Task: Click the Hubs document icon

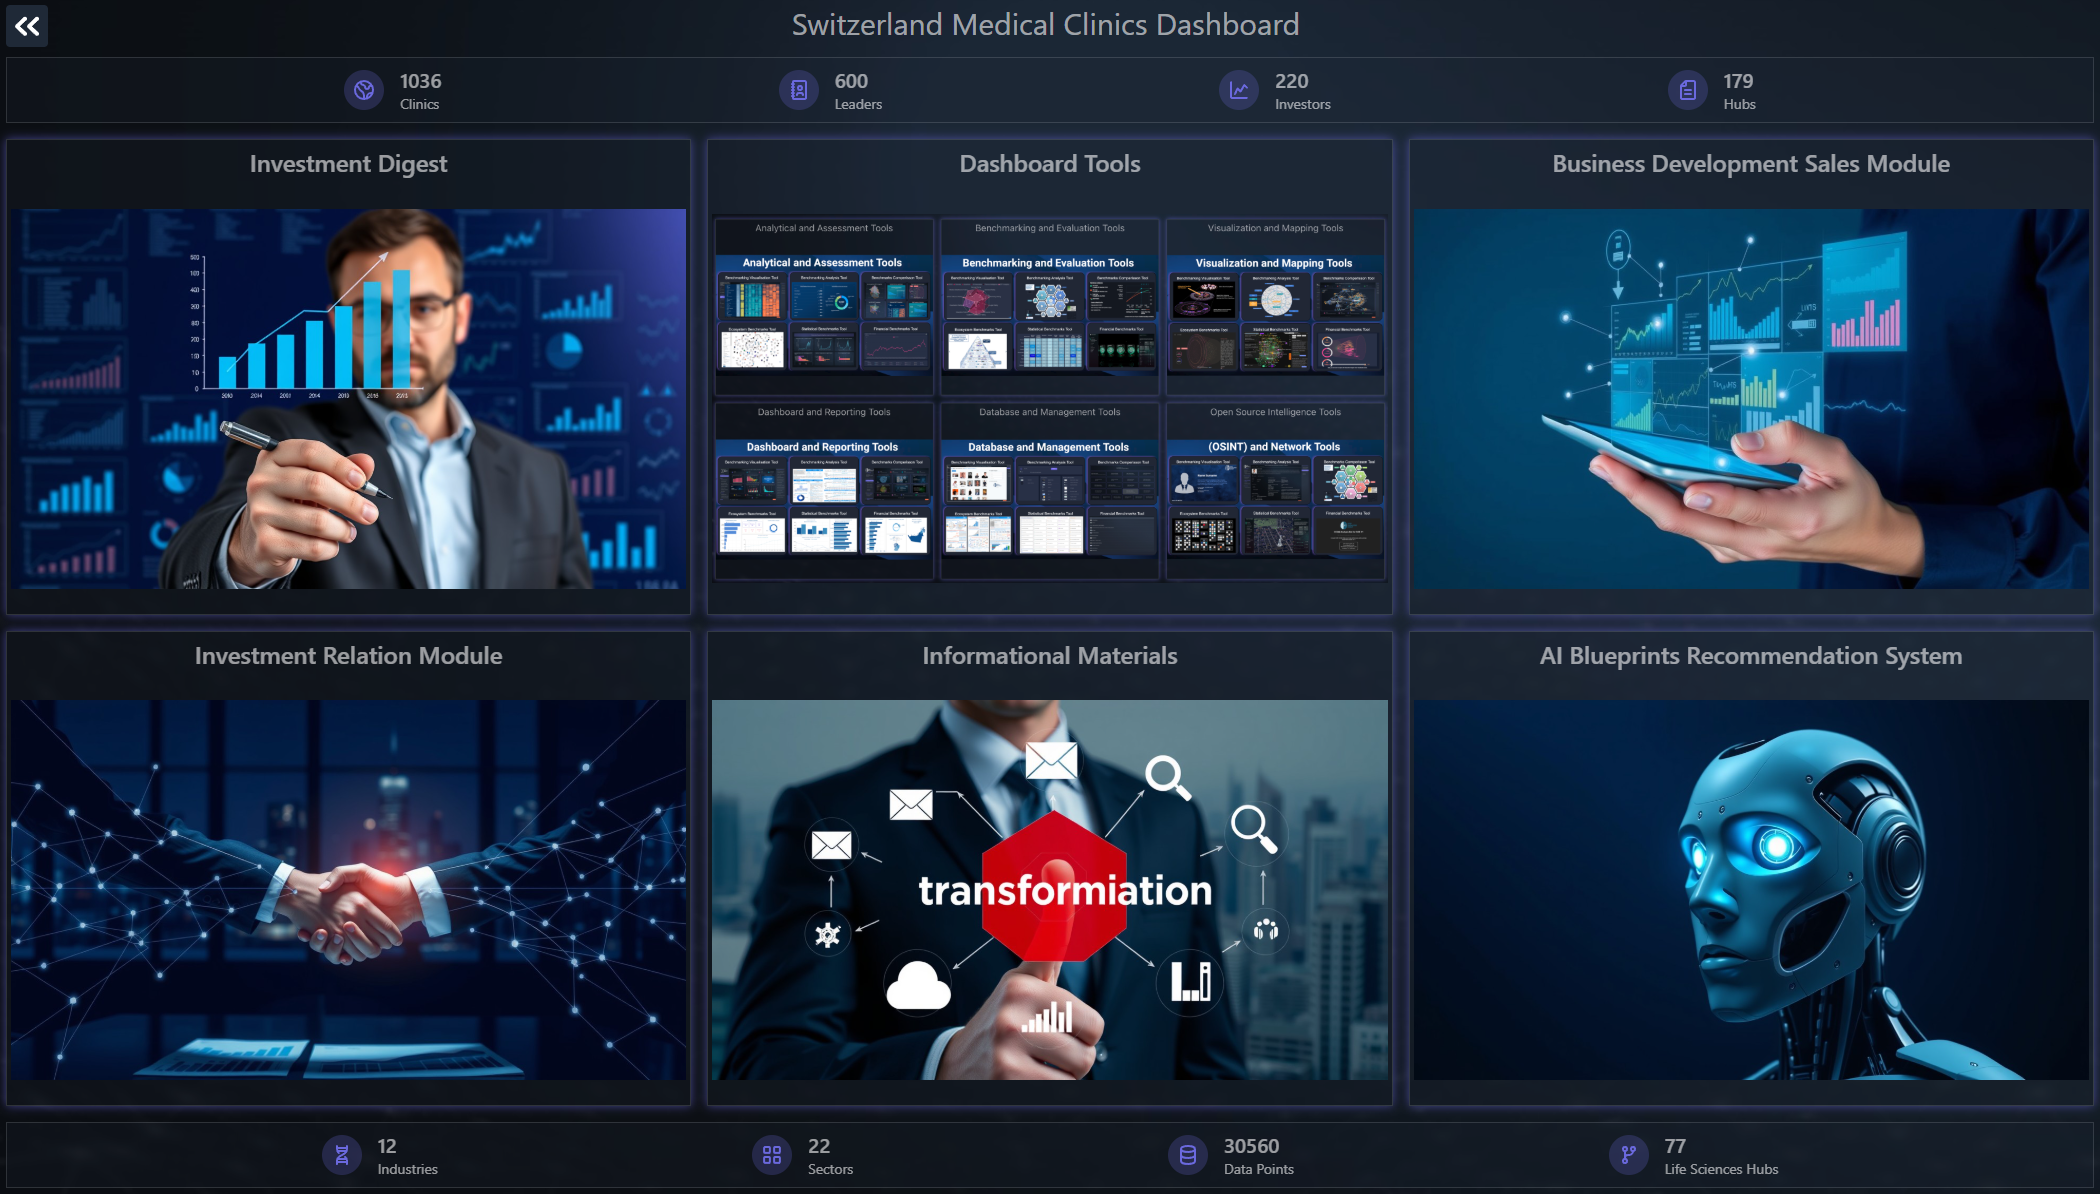Action: coord(1687,90)
